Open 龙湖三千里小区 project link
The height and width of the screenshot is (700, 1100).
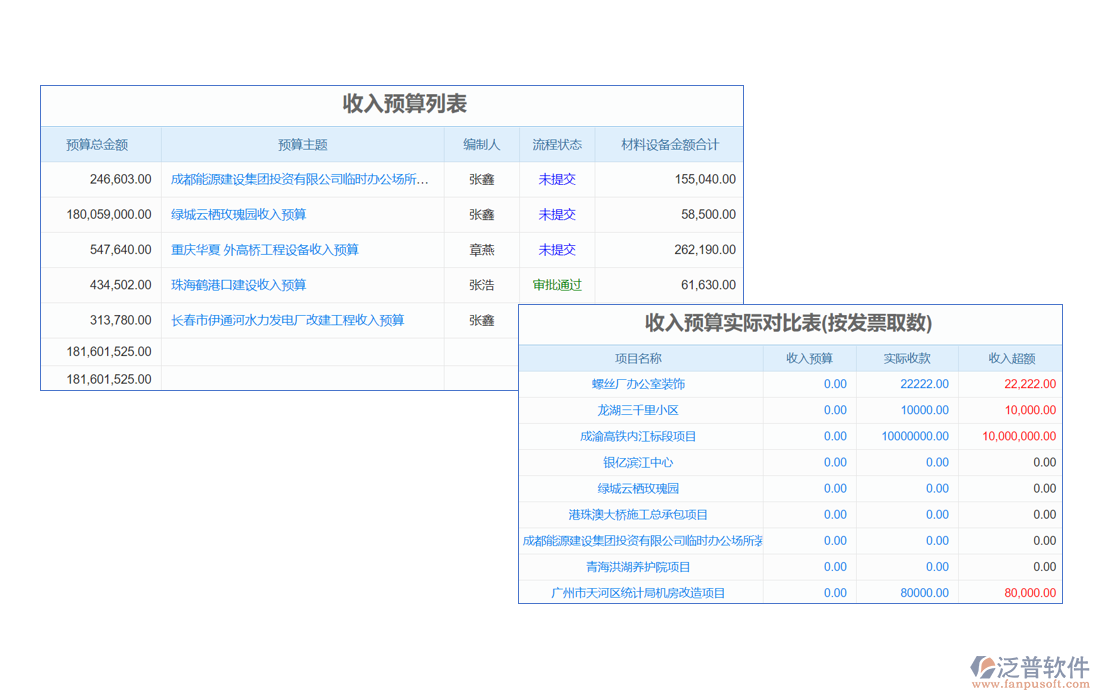(x=638, y=410)
